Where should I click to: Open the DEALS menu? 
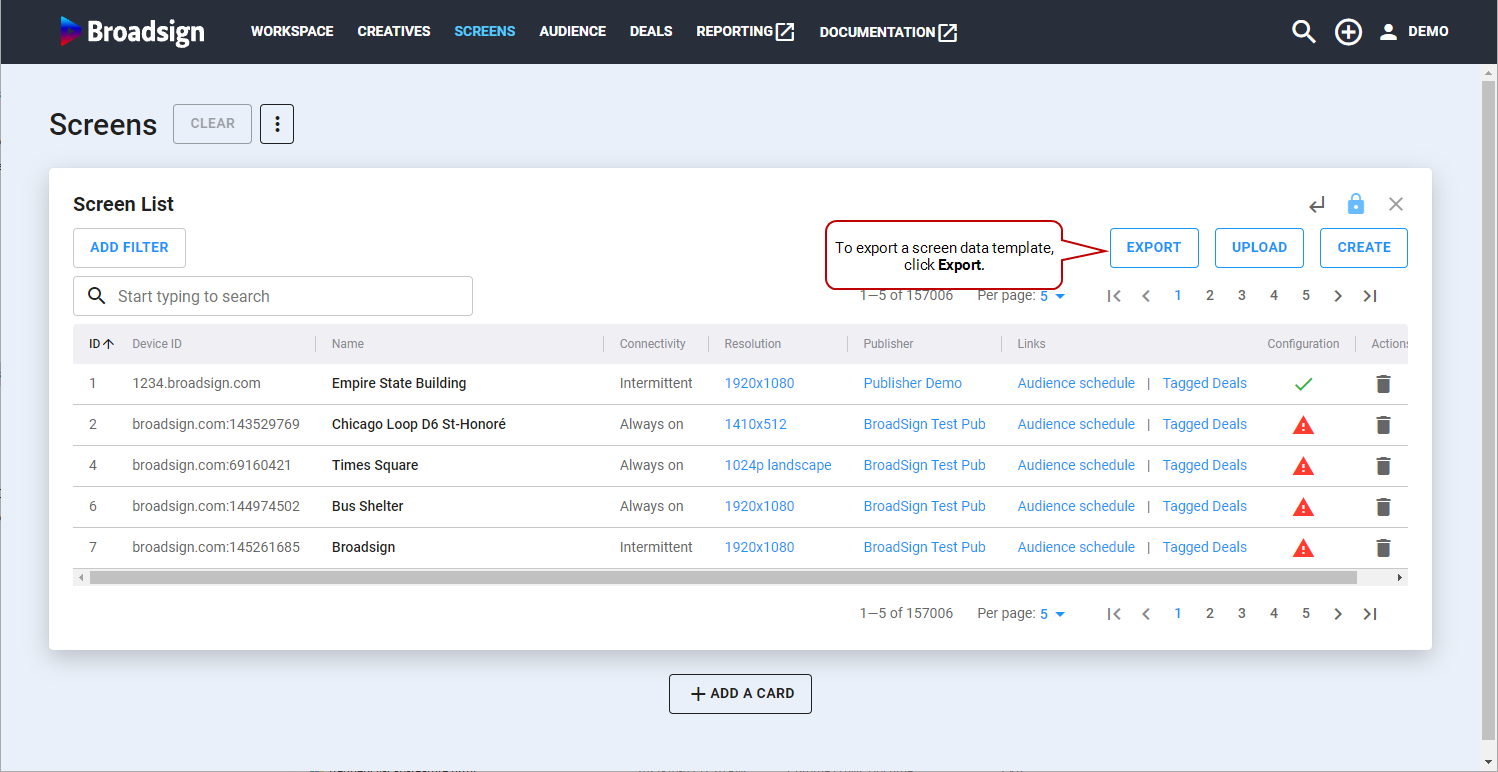coord(651,32)
